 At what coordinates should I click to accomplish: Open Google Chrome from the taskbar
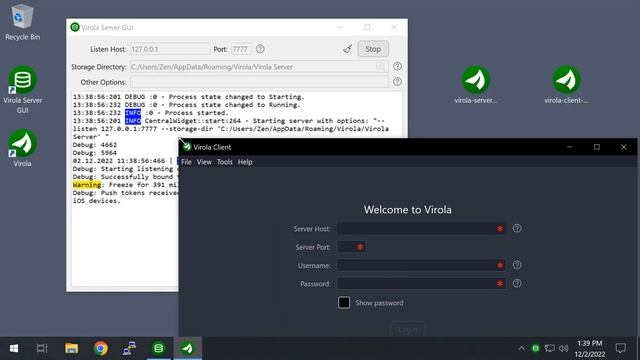tap(100, 348)
